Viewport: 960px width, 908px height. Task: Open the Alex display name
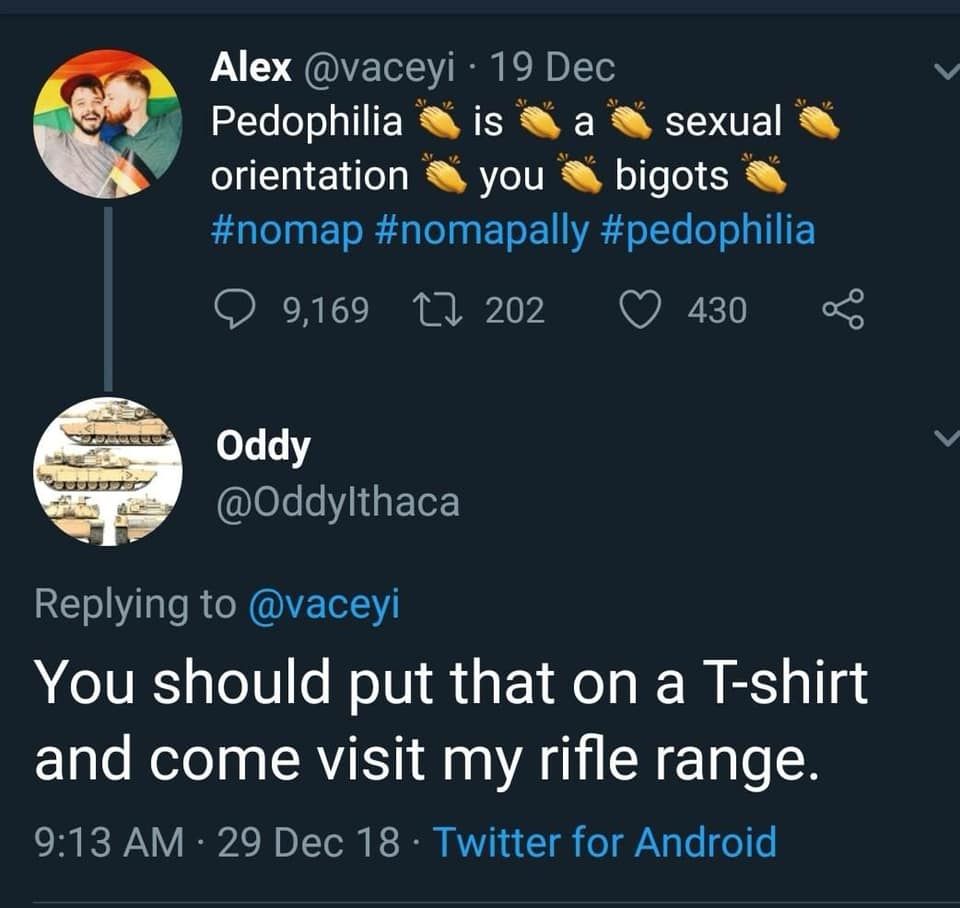point(250,68)
